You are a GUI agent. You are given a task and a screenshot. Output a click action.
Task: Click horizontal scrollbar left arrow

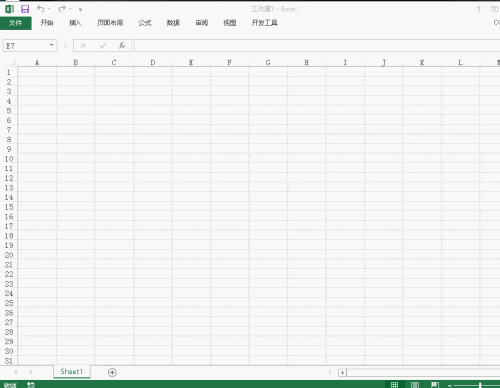click(x=342, y=372)
